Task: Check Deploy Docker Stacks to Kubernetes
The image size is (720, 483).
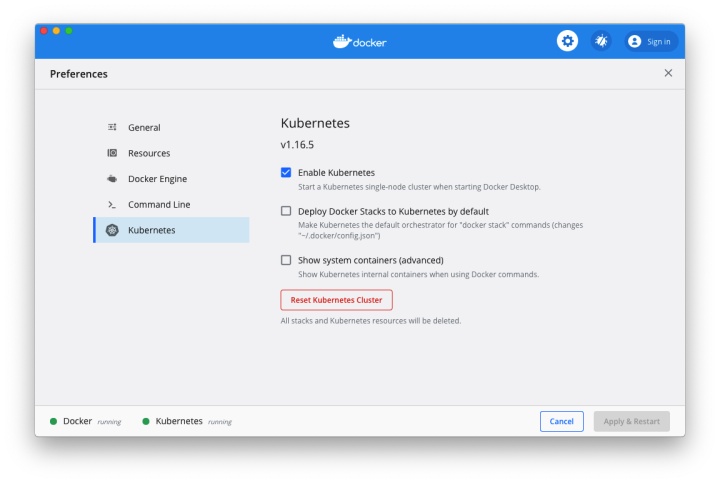Action: [x=286, y=211]
